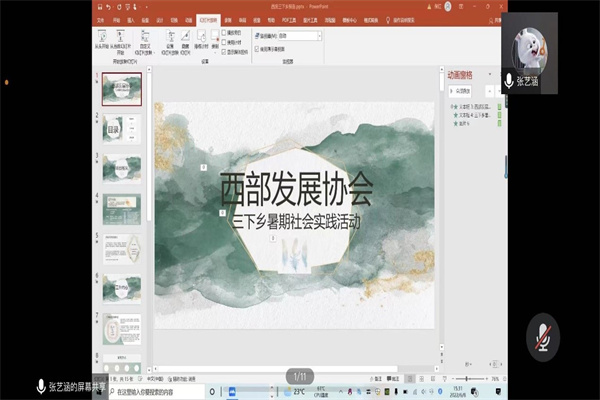Click Hide Slide icon in ribbon
The image size is (600, 400).
185,42
